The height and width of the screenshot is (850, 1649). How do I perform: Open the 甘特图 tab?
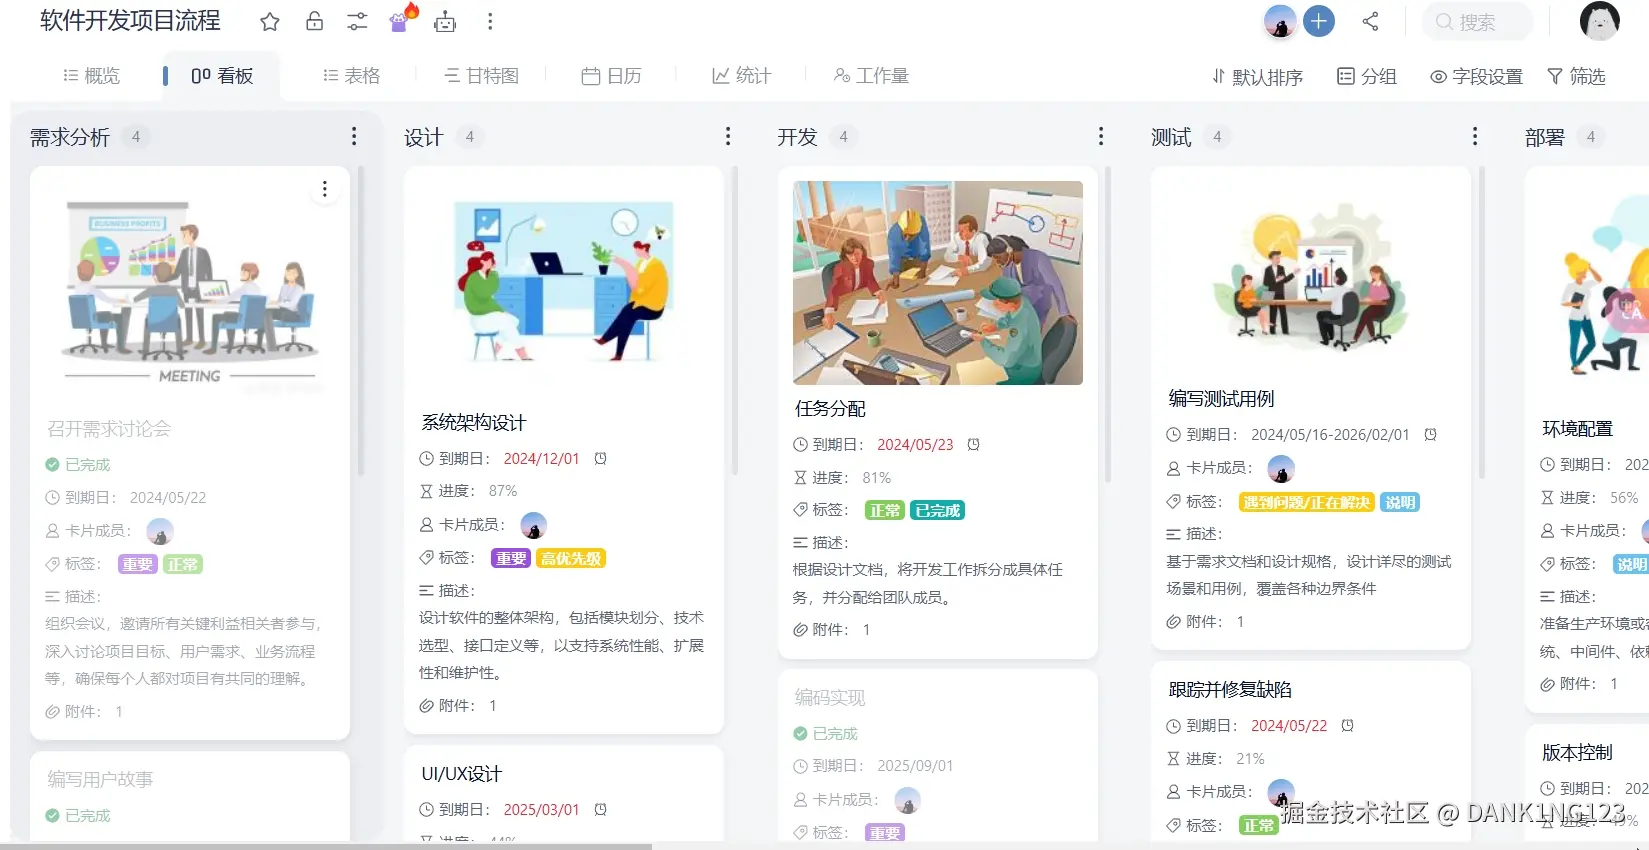coord(481,75)
